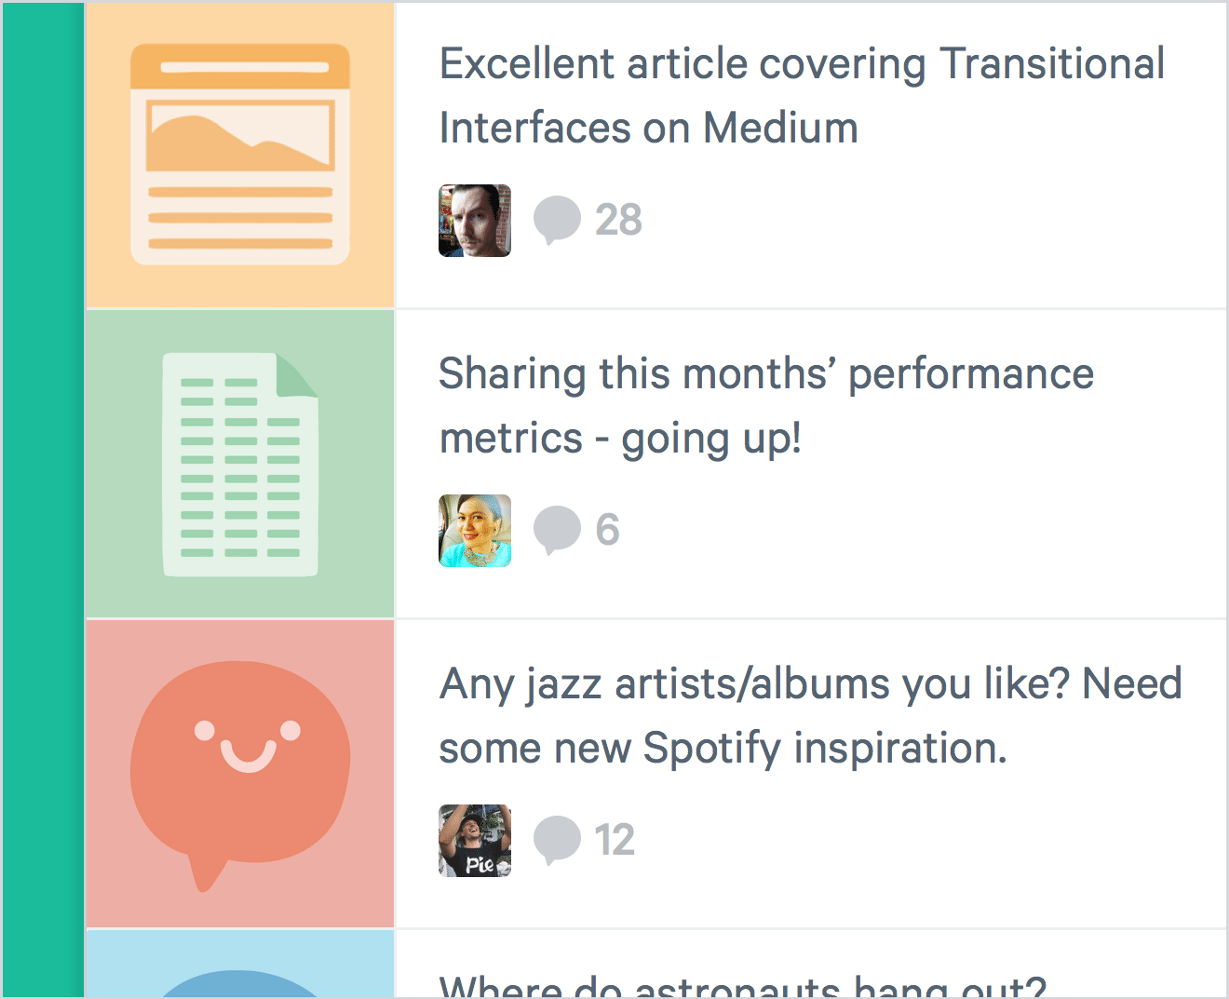Open the jazz artists/albums discussion post
Image resolution: width=1229 pixels, height=999 pixels.
(810, 715)
